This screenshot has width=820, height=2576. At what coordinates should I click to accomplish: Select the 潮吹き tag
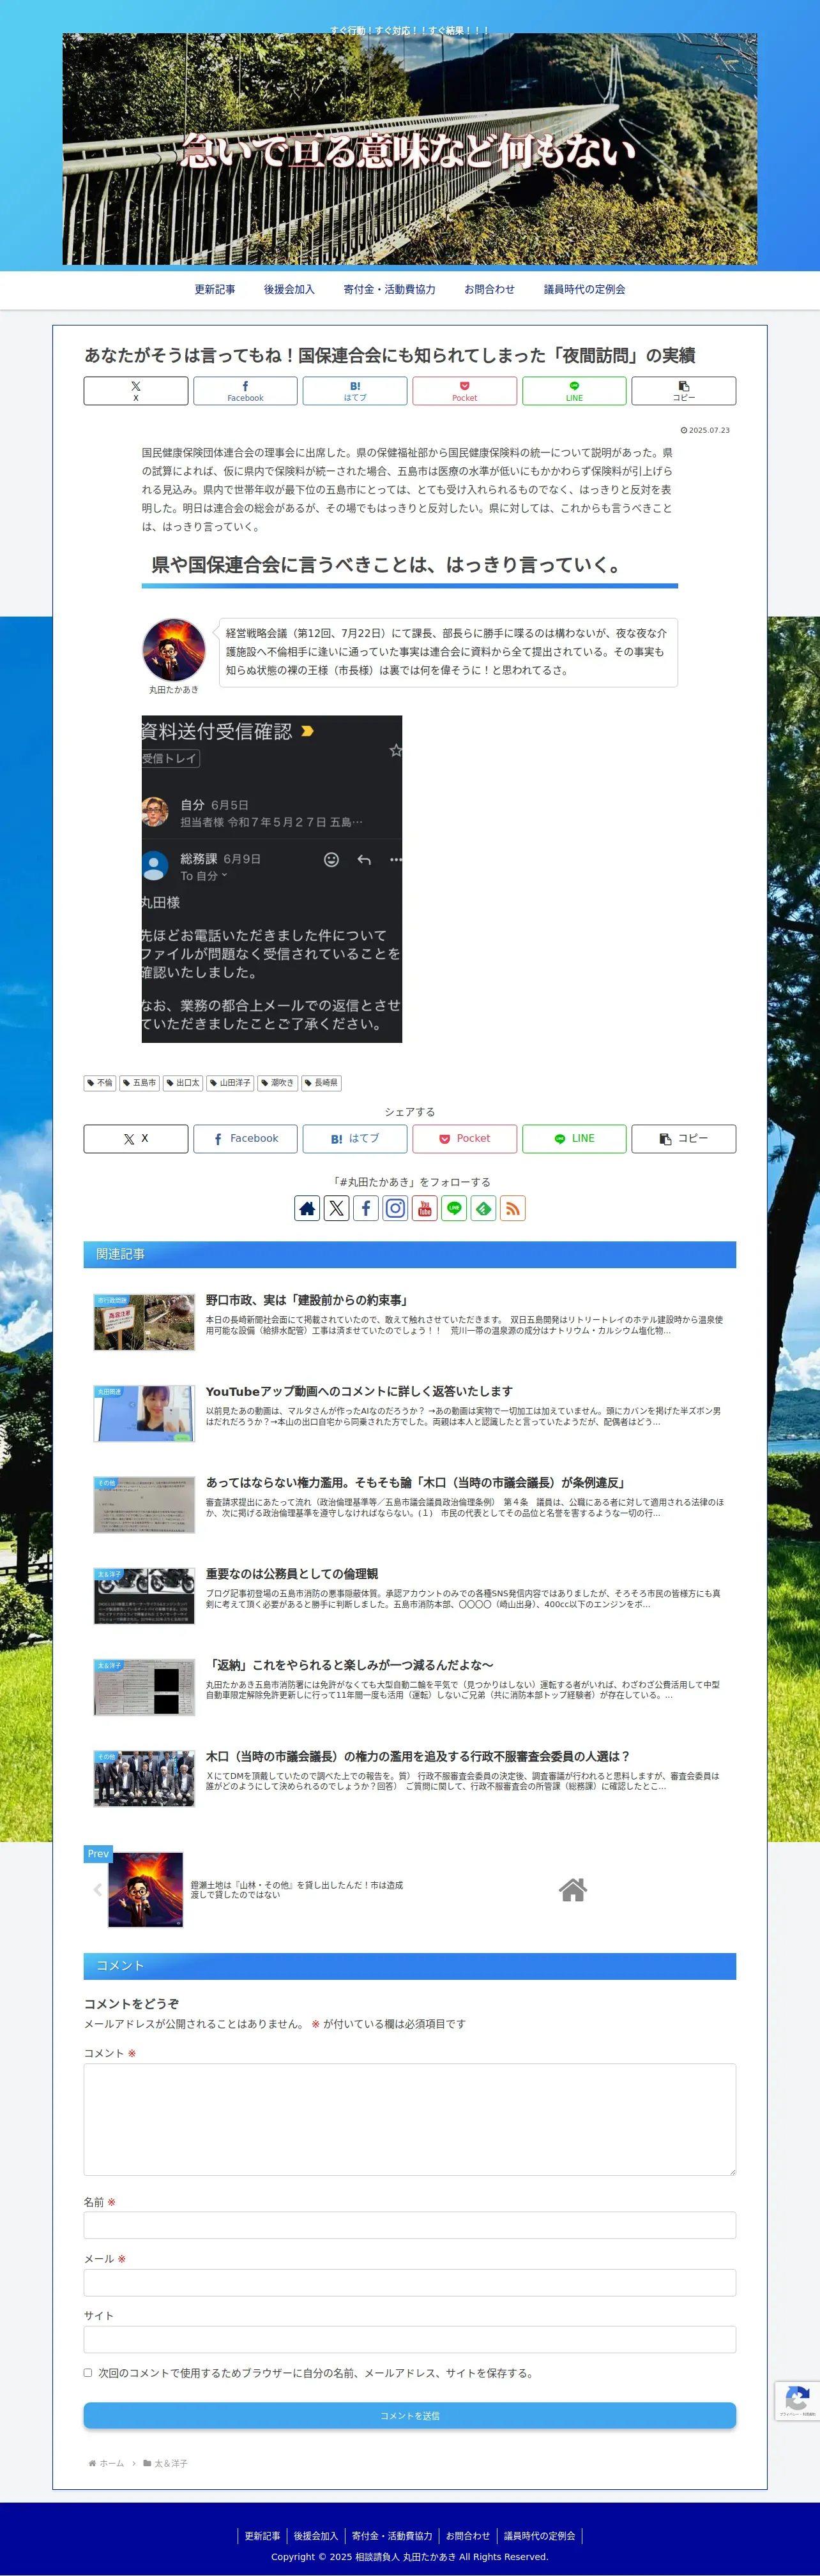click(x=278, y=1082)
